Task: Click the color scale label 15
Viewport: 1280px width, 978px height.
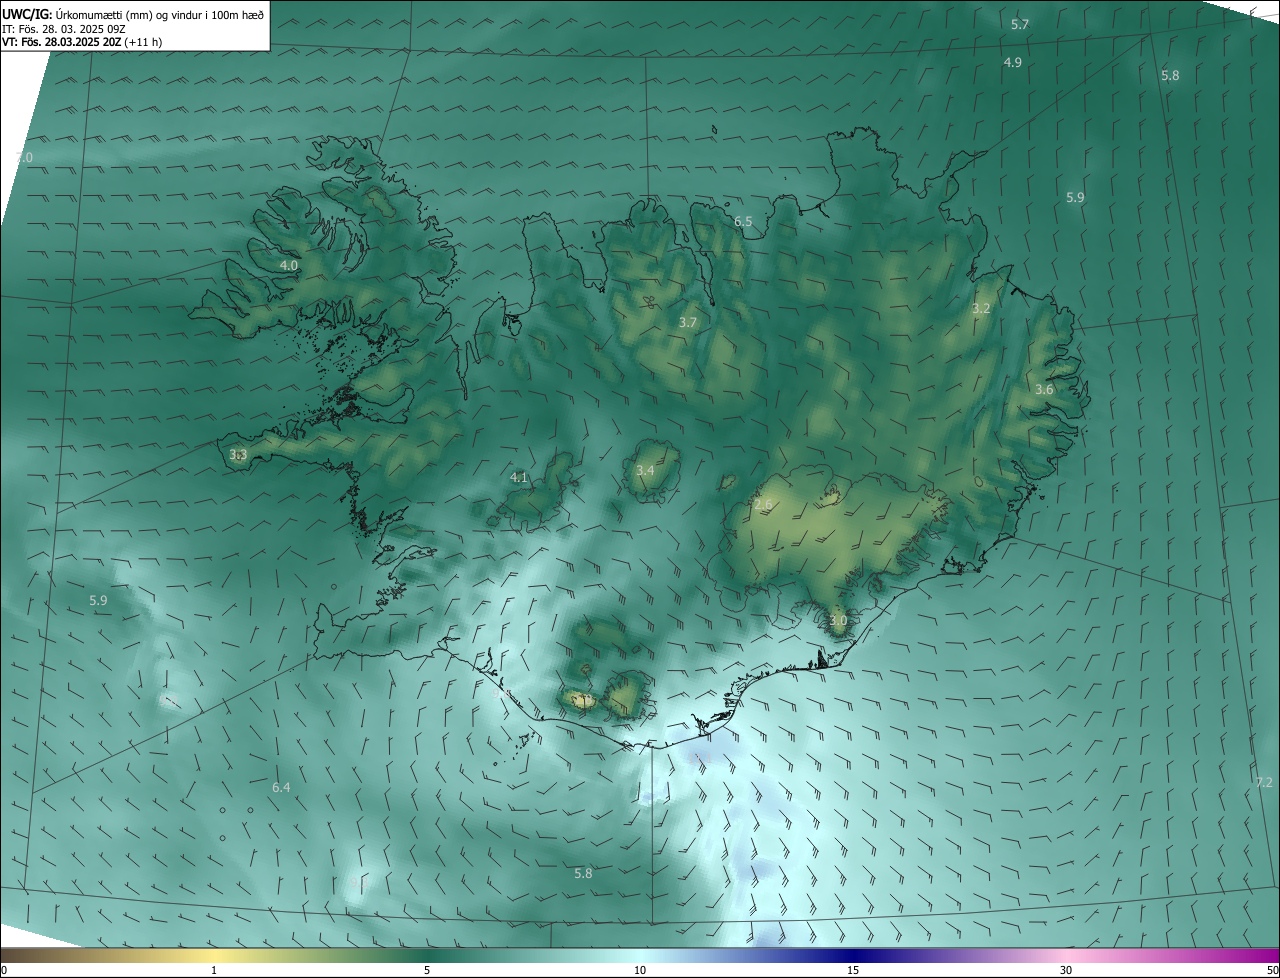Action: pyautogui.click(x=853, y=970)
